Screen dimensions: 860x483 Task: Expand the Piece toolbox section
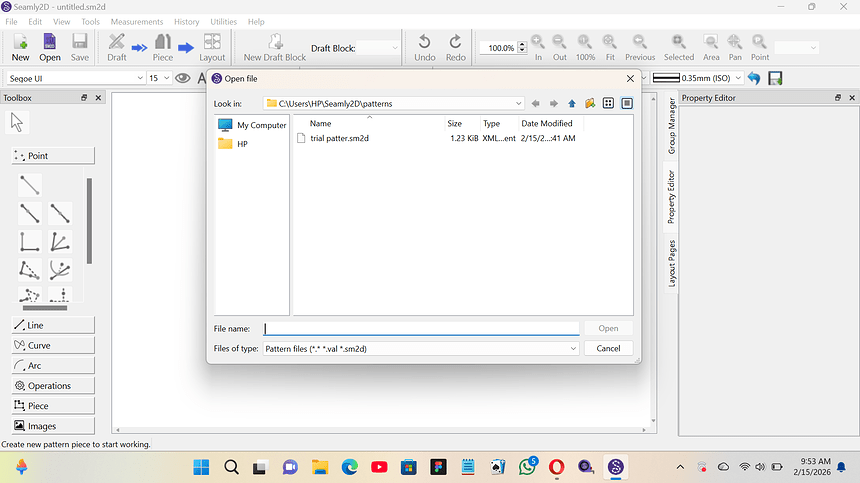click(x=53, y=406)
